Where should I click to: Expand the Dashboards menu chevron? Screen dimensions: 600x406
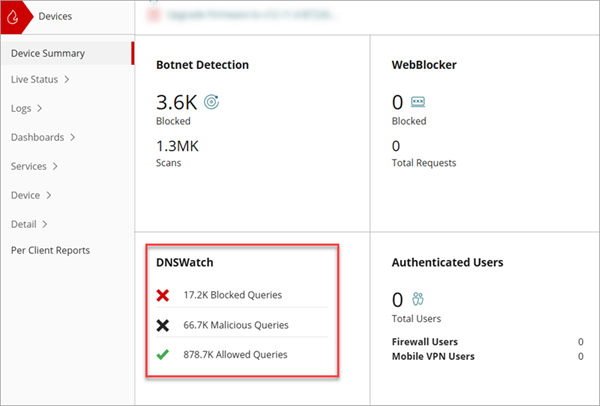click(x=72, y=137)
